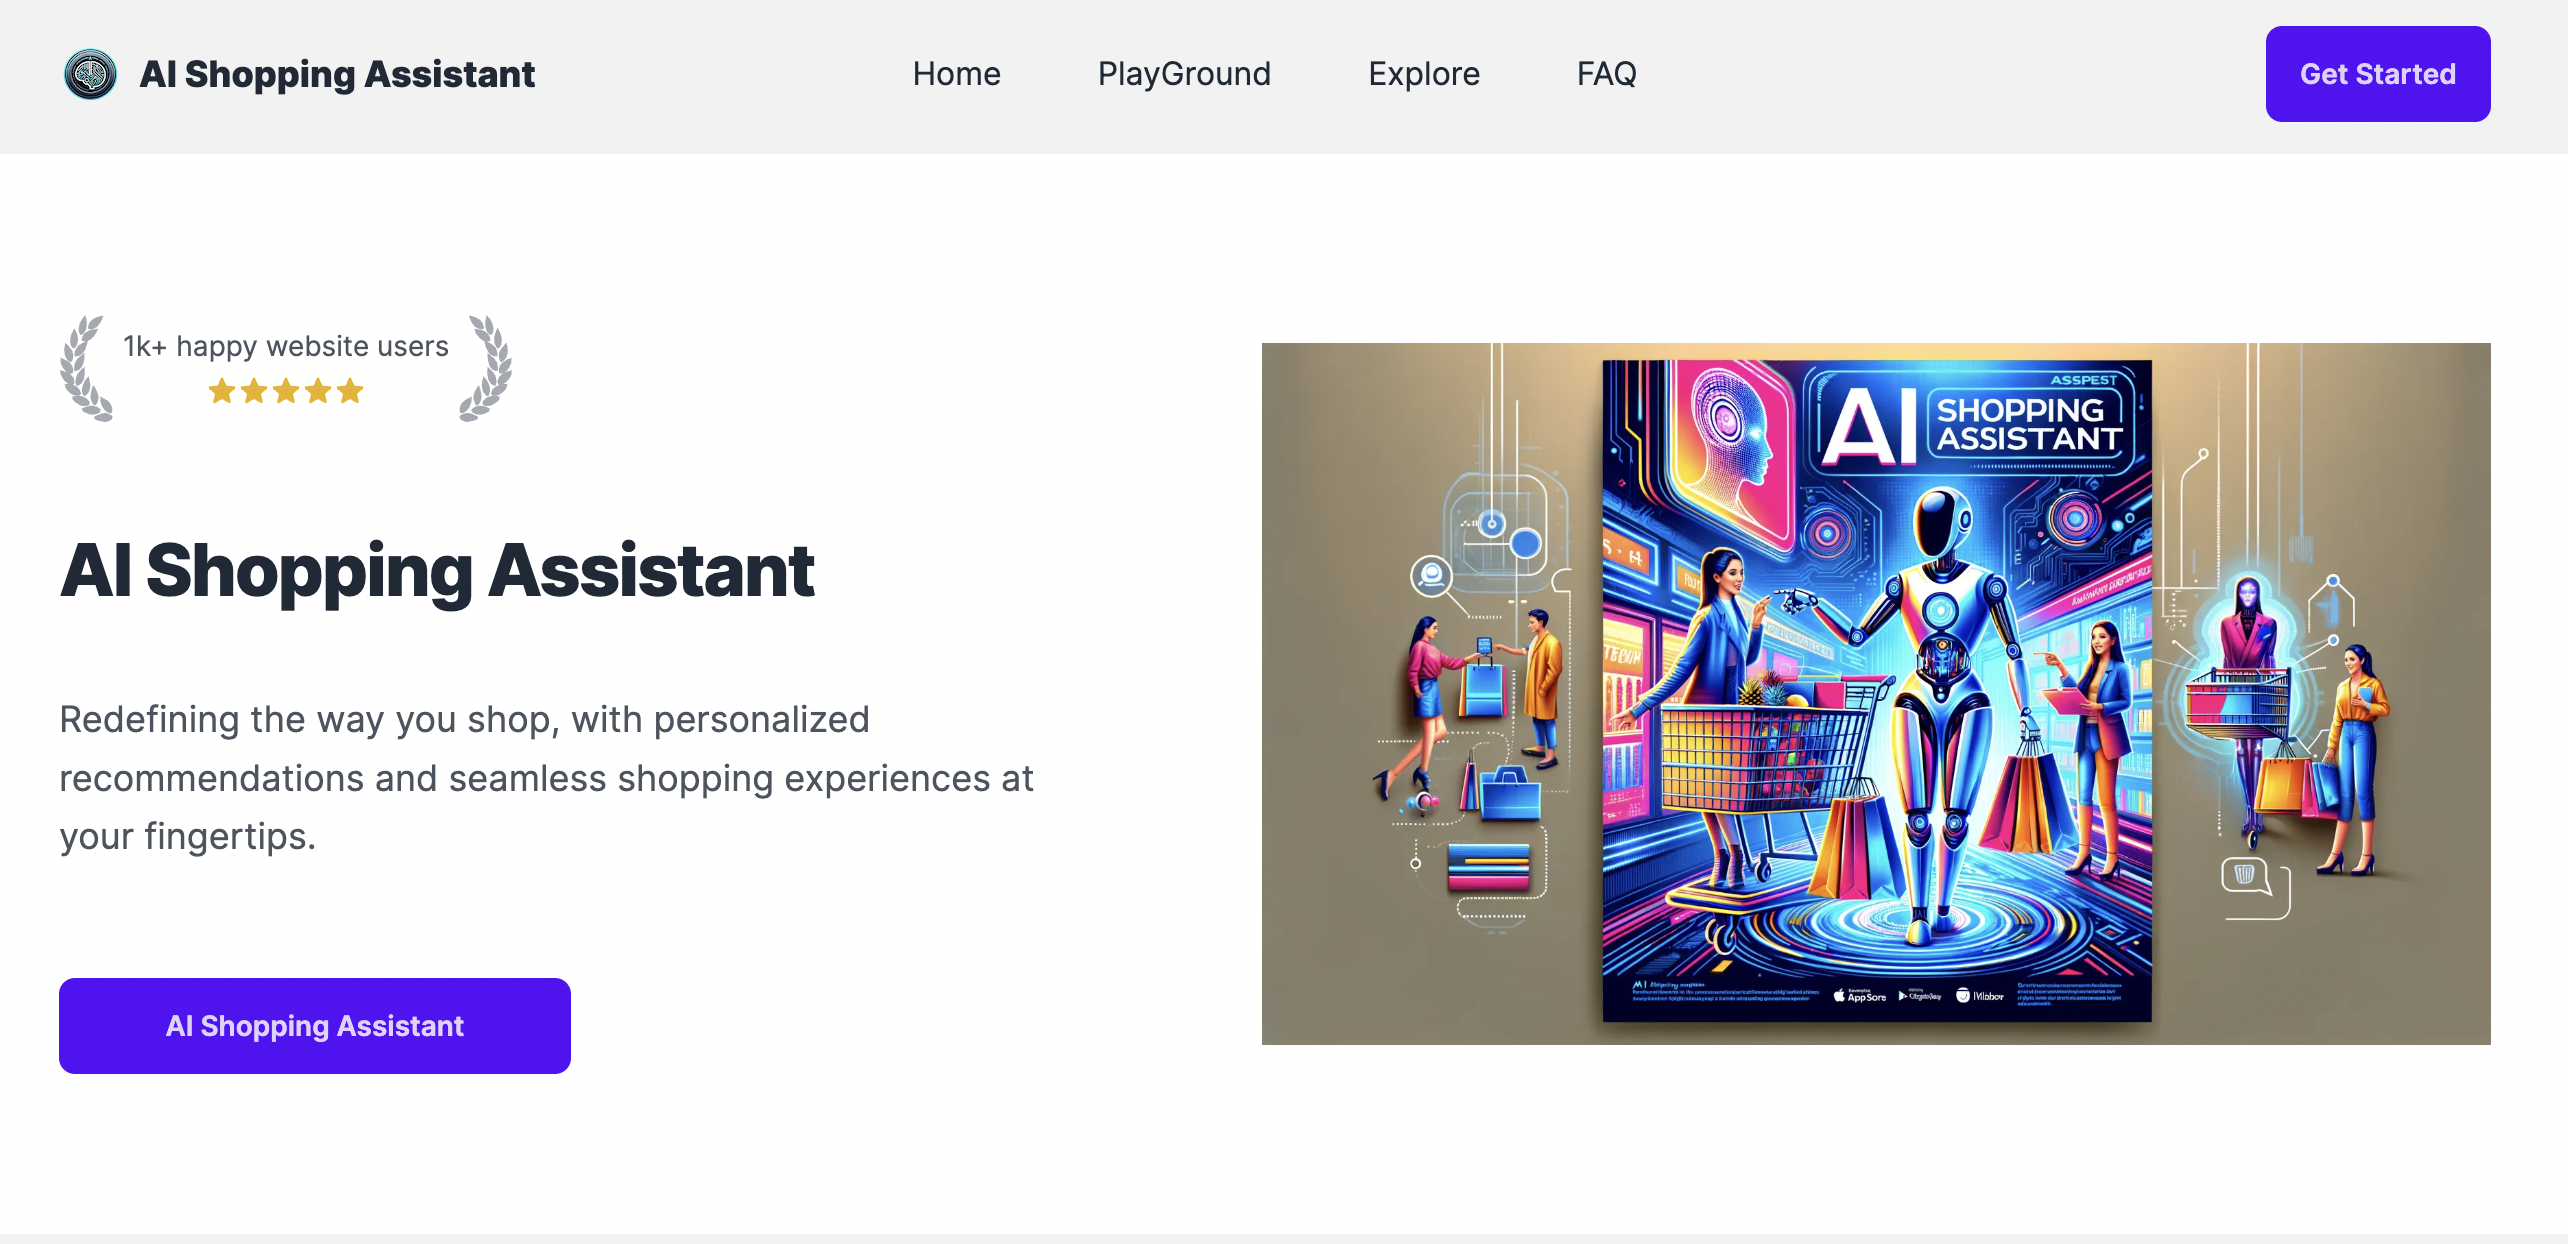Click the Redefining the way you shop paragraph

(546, 778)
